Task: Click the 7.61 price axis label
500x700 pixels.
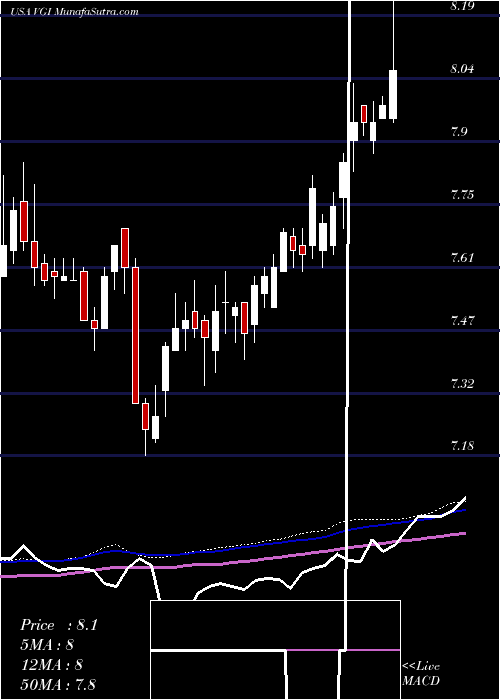Action: click(x=463, y=258)
